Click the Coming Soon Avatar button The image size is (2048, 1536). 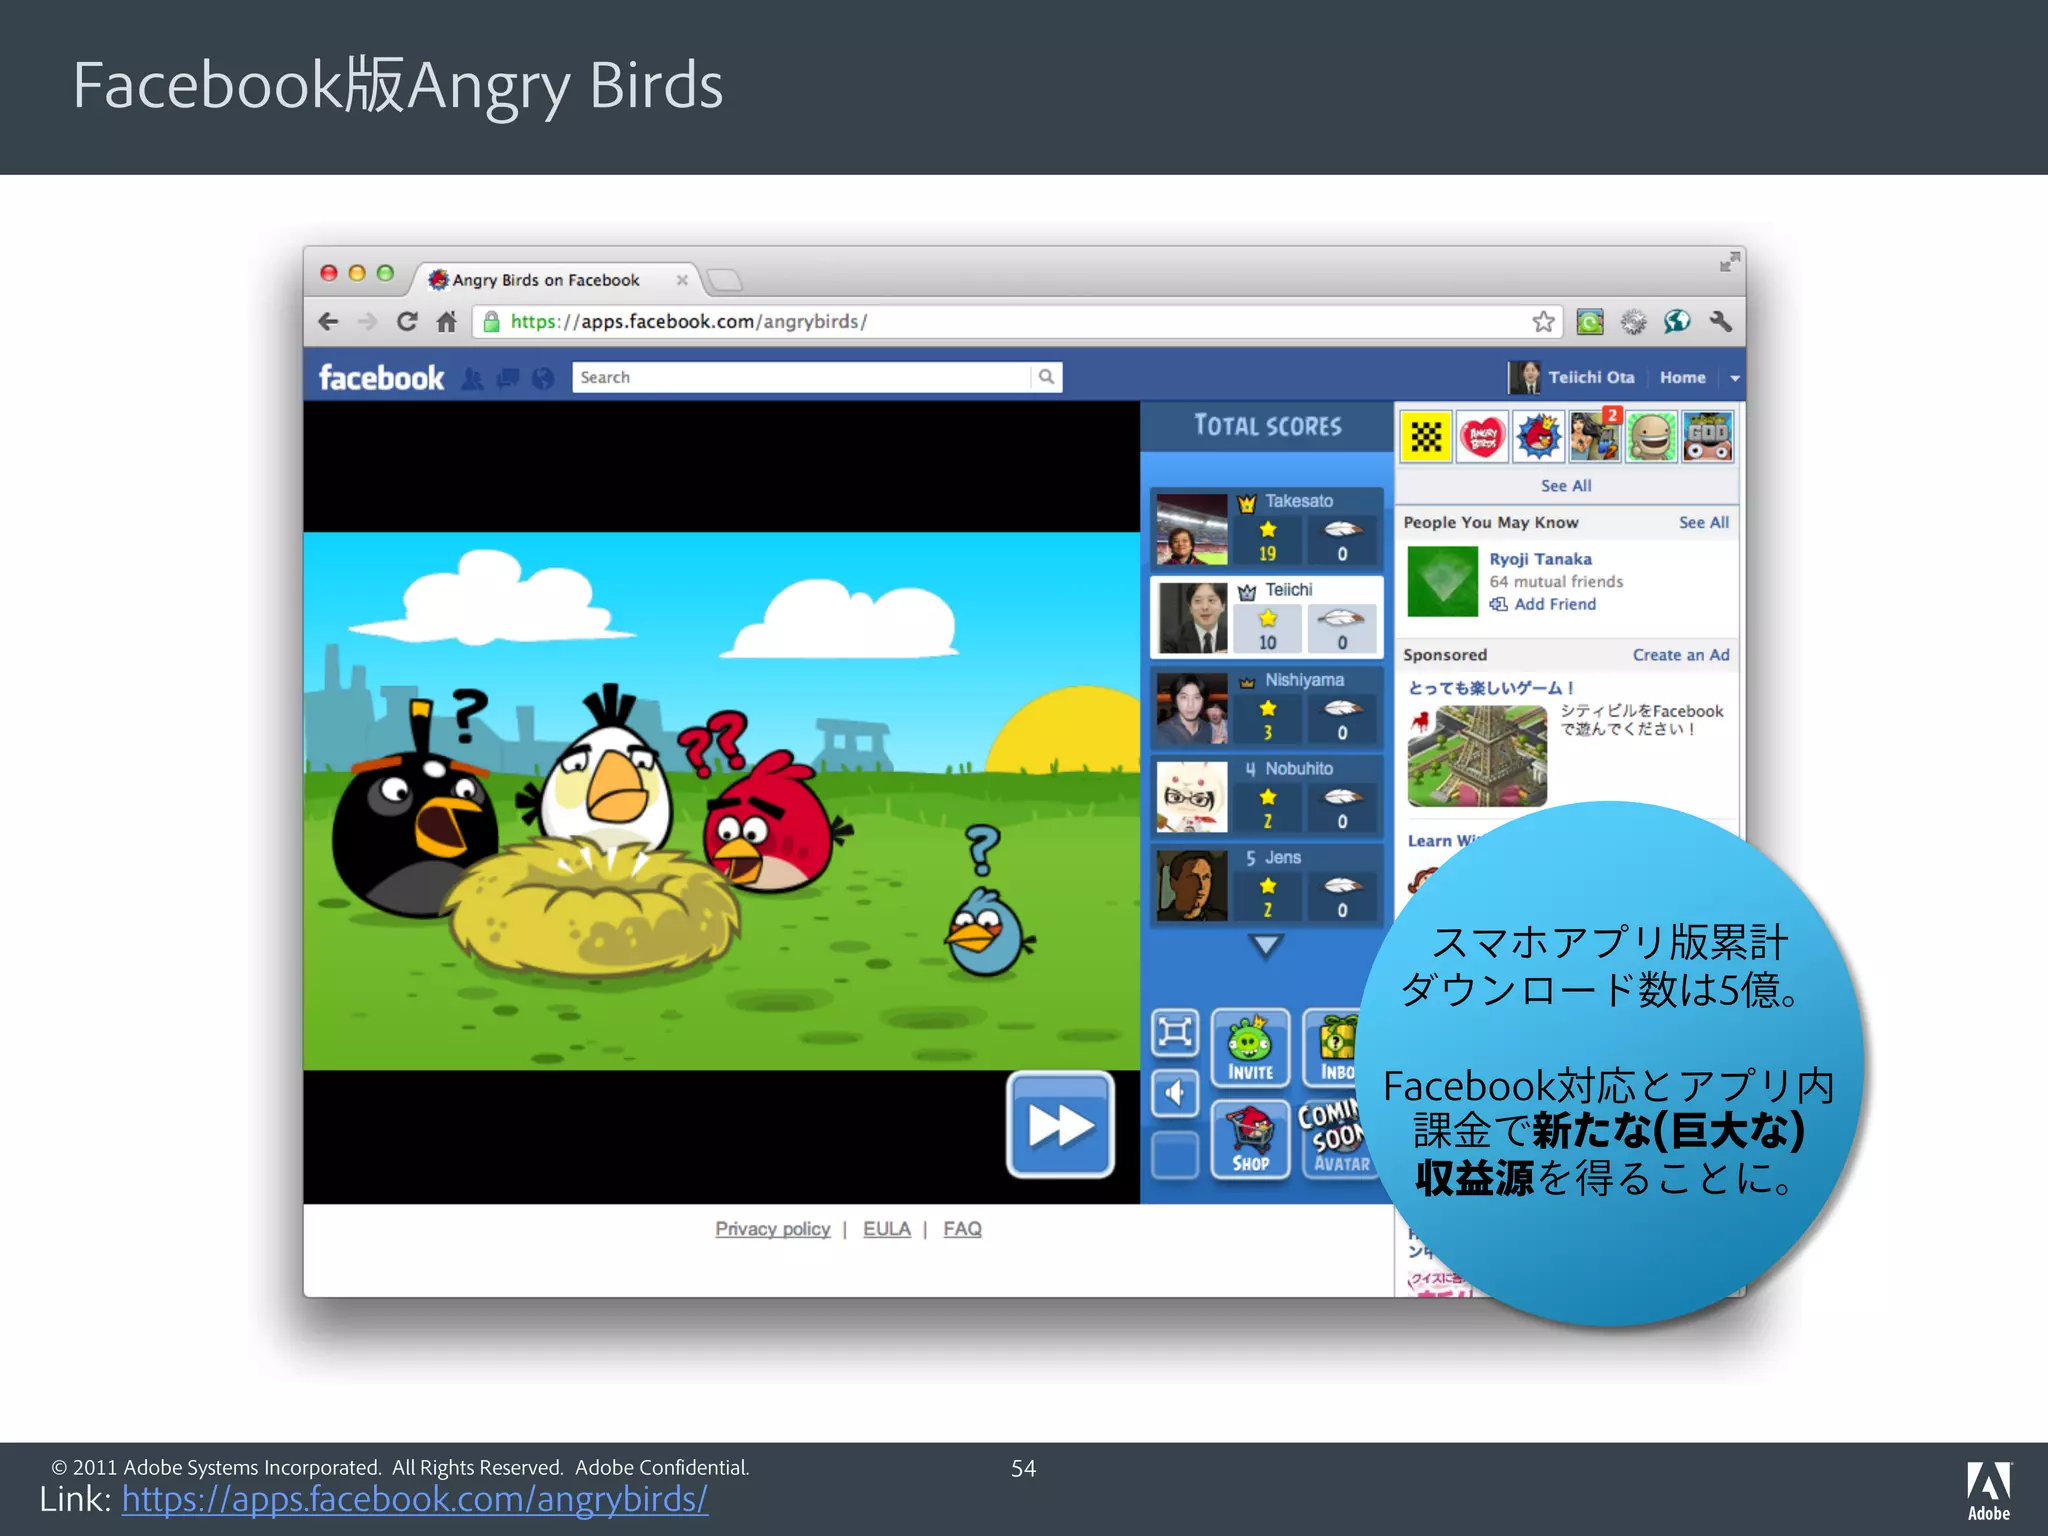click(x=1337, y=1140)
